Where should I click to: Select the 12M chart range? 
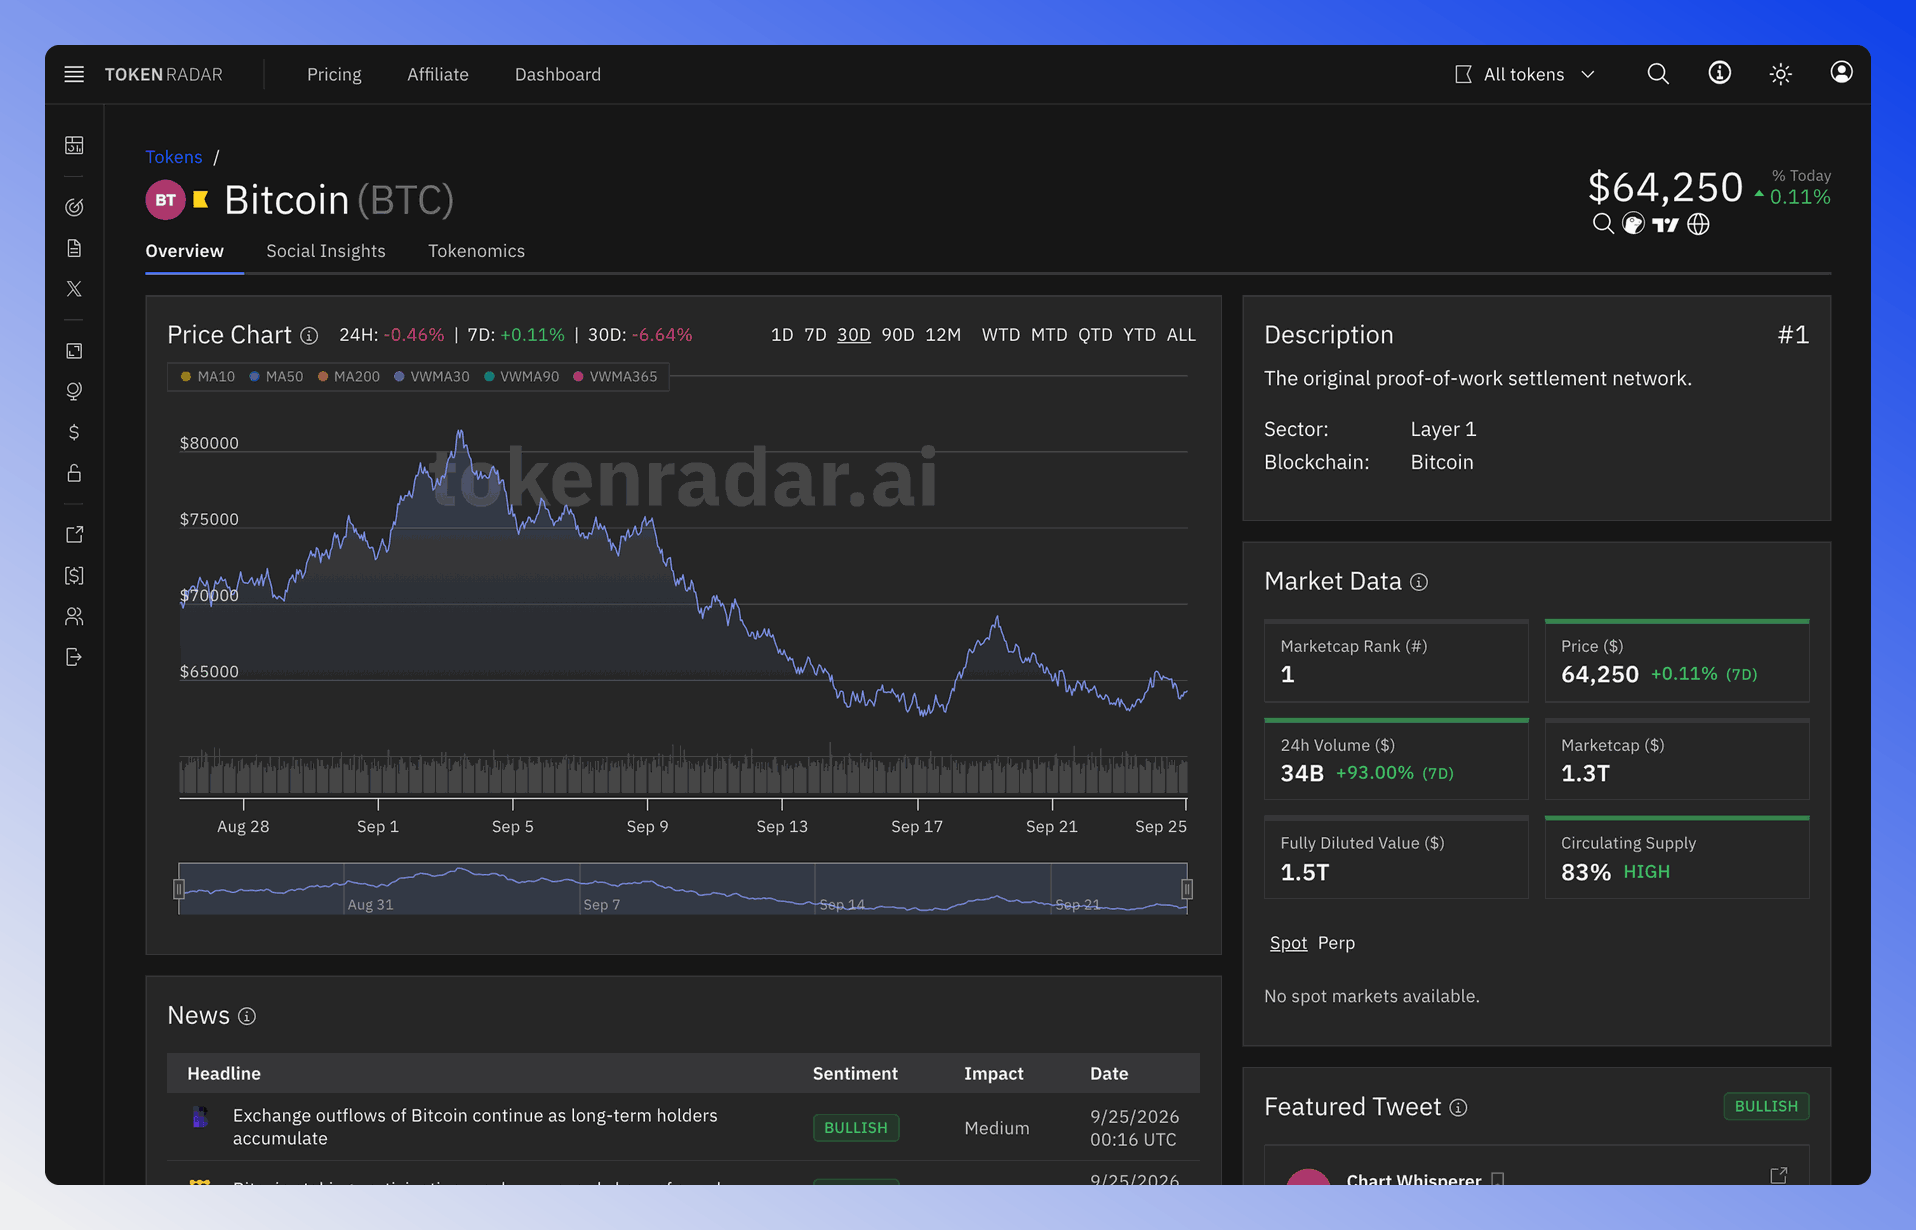point(943,335)
